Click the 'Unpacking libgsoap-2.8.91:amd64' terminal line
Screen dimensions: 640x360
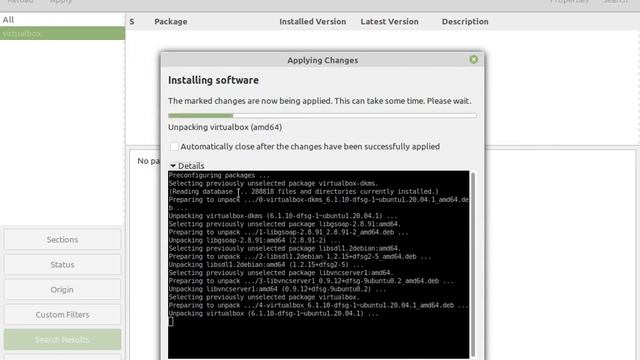254,240
